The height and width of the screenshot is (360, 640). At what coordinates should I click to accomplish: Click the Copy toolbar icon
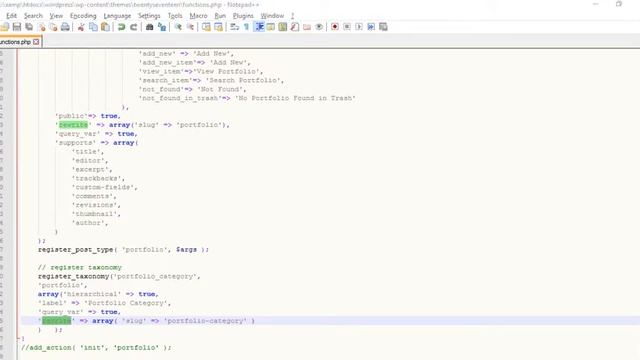pyautogui.click(x=93, y=27)
